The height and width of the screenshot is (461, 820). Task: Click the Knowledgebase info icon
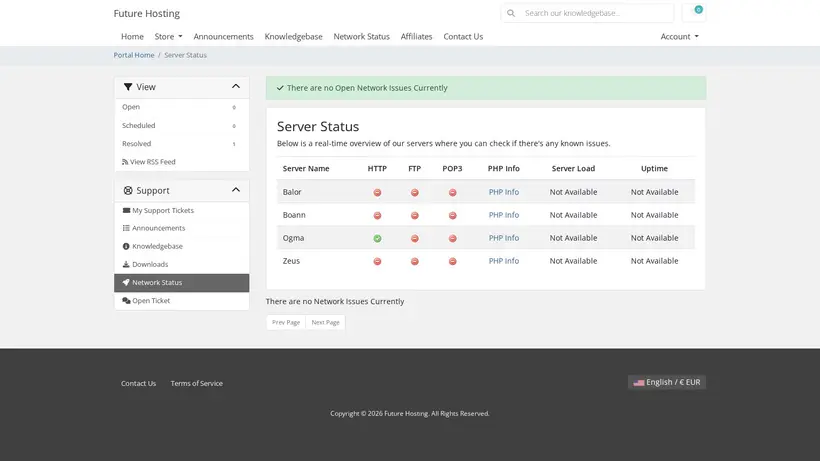tap(126, 246)
